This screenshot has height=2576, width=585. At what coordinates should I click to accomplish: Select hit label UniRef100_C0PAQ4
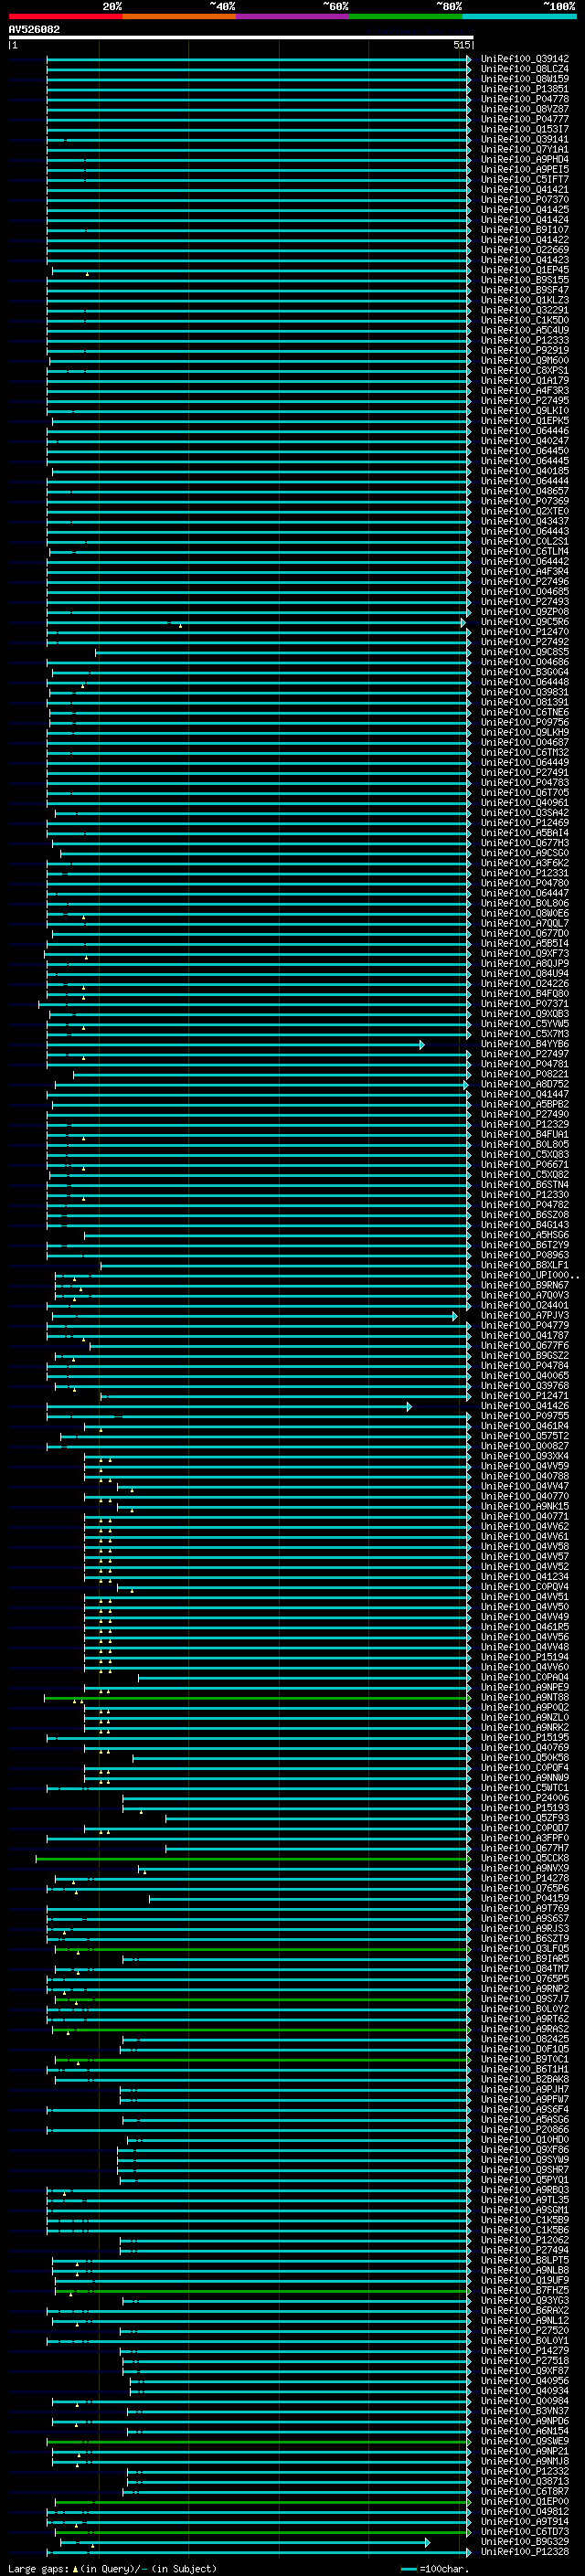tap(524, 1677)
